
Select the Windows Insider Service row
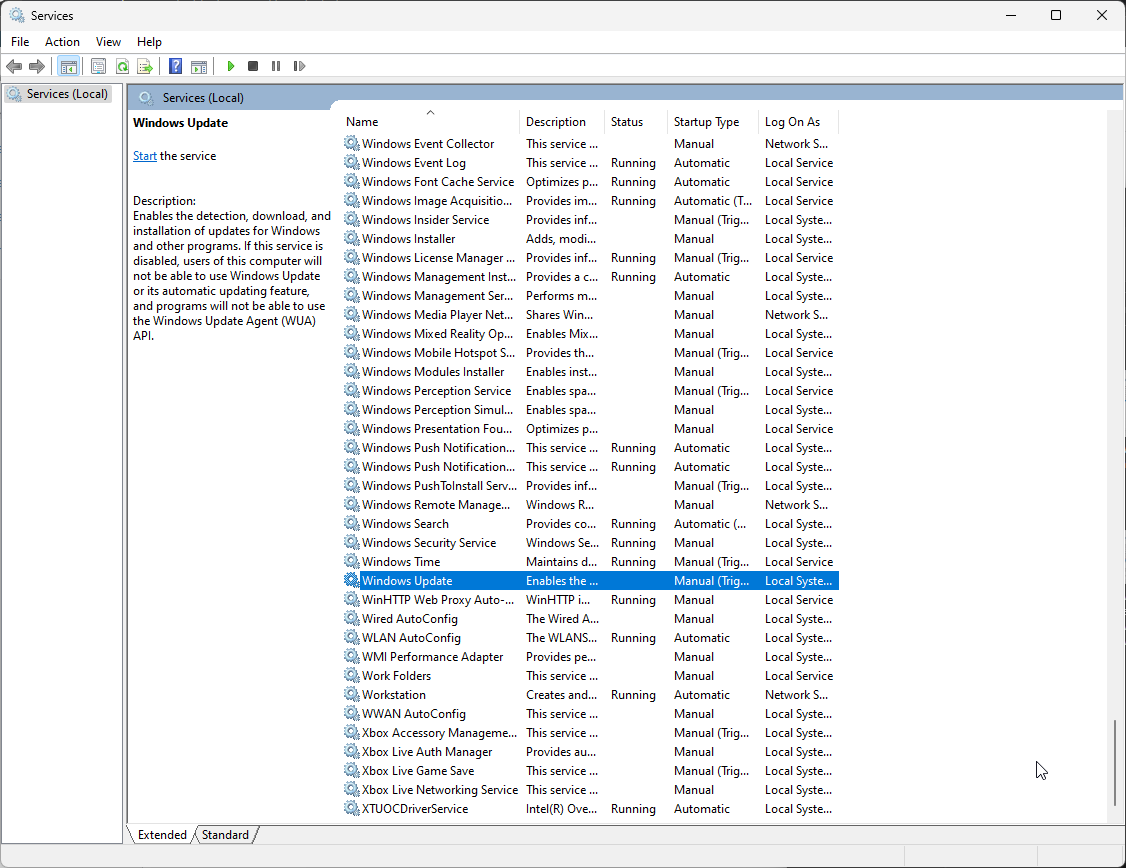pos(591,220)
